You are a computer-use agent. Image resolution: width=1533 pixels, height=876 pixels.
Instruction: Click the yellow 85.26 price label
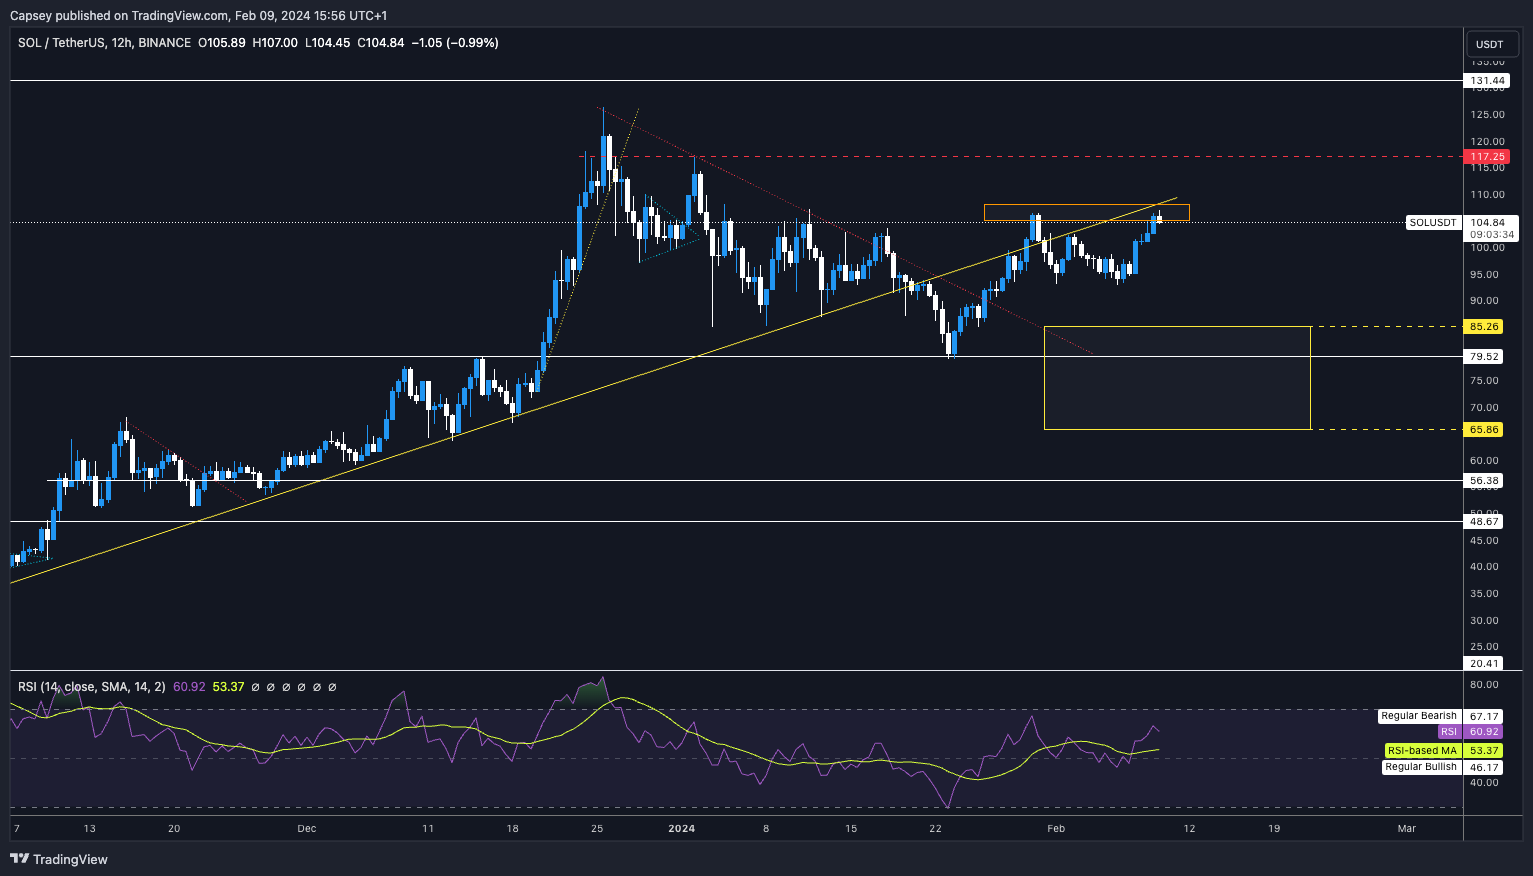[x=1485, y=327]
